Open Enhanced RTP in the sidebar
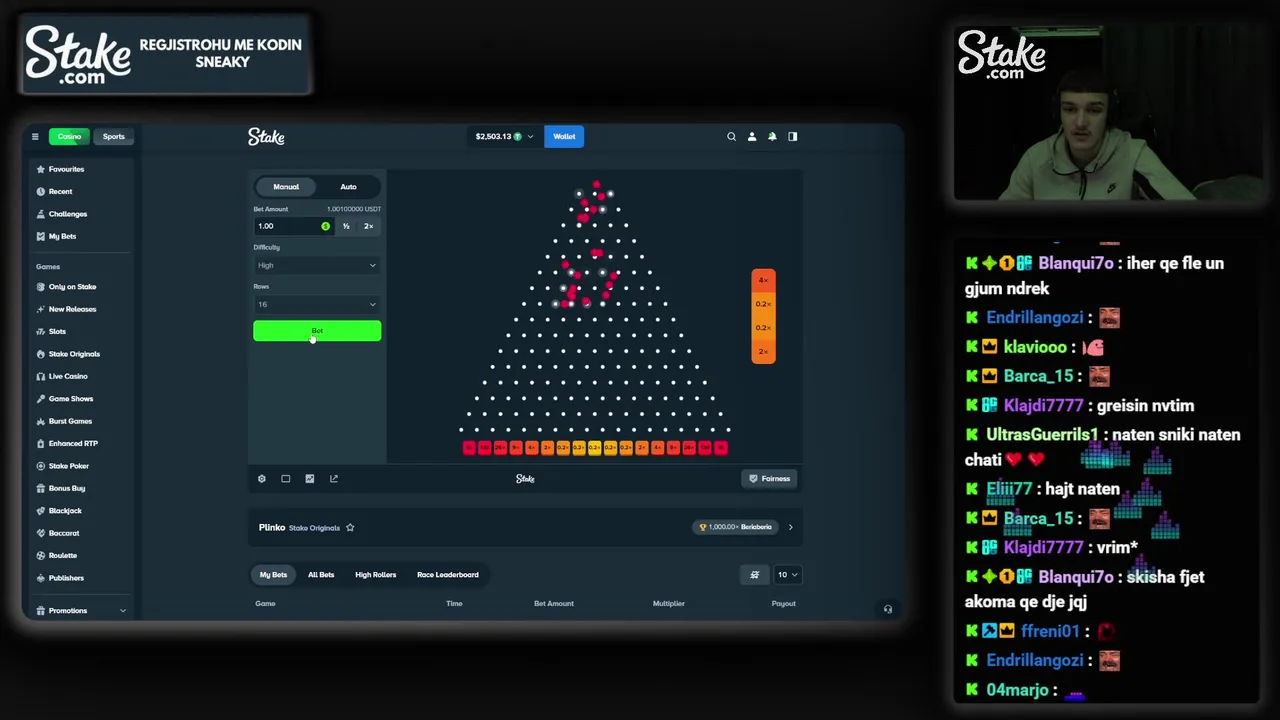 click(x=73, y=444)
